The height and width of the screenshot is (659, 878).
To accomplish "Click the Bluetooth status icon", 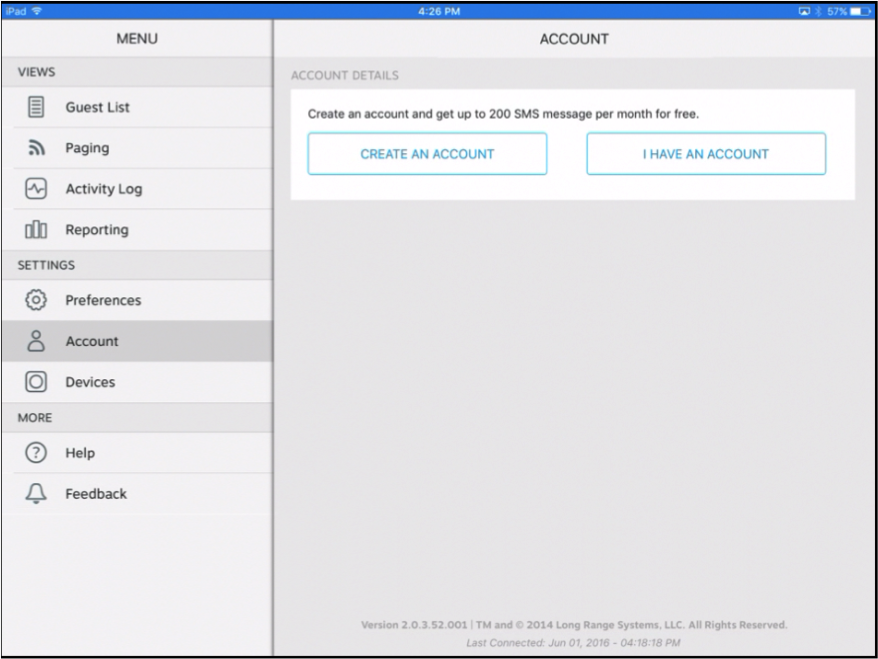I will pos(819,11).
